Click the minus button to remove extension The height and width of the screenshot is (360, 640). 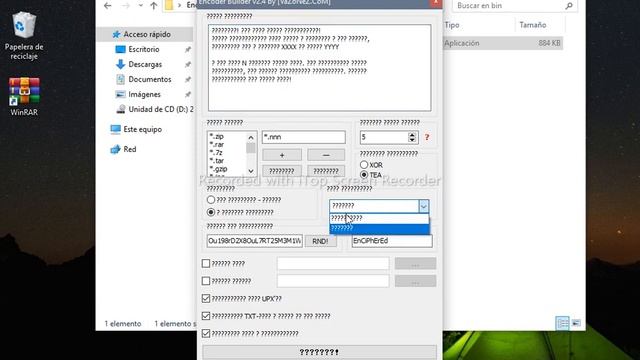(326, 155)
